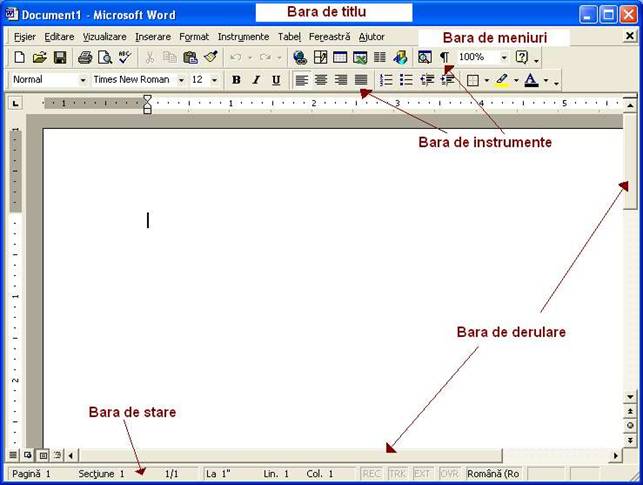Image resolution: width=643 pixels, height=485 pixels.
Task: Center the paragraph text
Action: coord(321,80)
